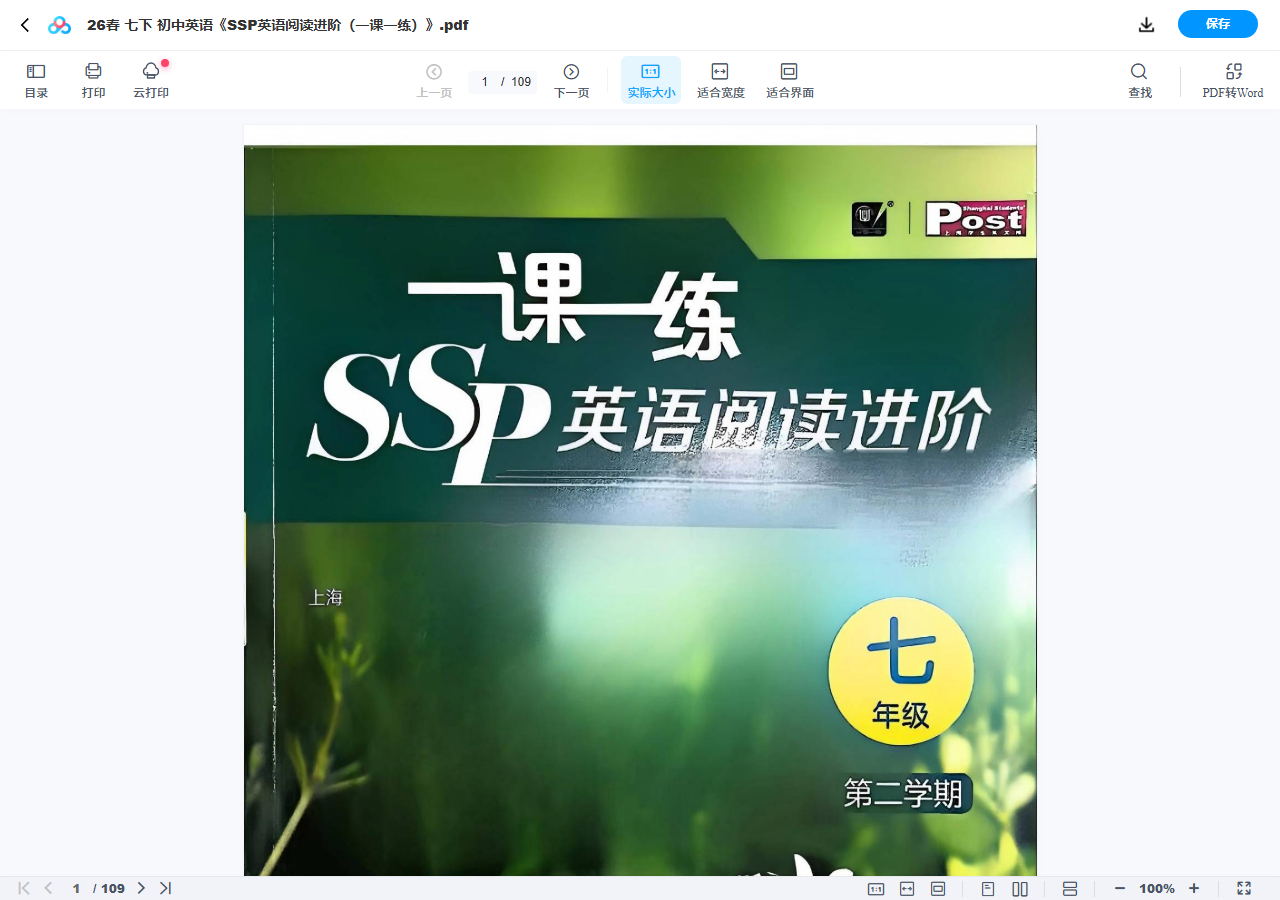
Task: Click next page arrow in bottom bar
Action: coord(141,888)
